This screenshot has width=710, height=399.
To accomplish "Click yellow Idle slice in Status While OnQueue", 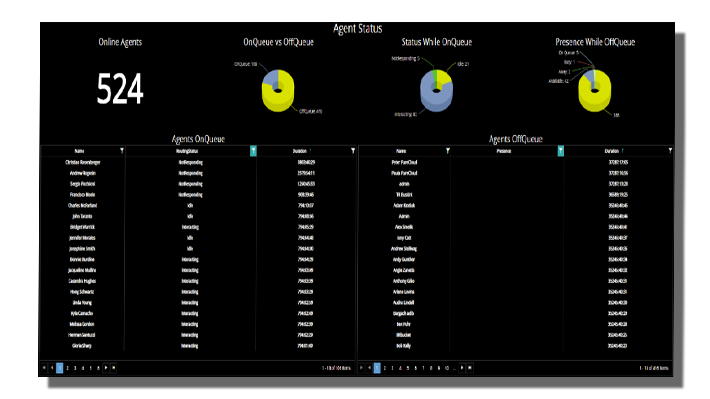I will click(x=444, y=78).
